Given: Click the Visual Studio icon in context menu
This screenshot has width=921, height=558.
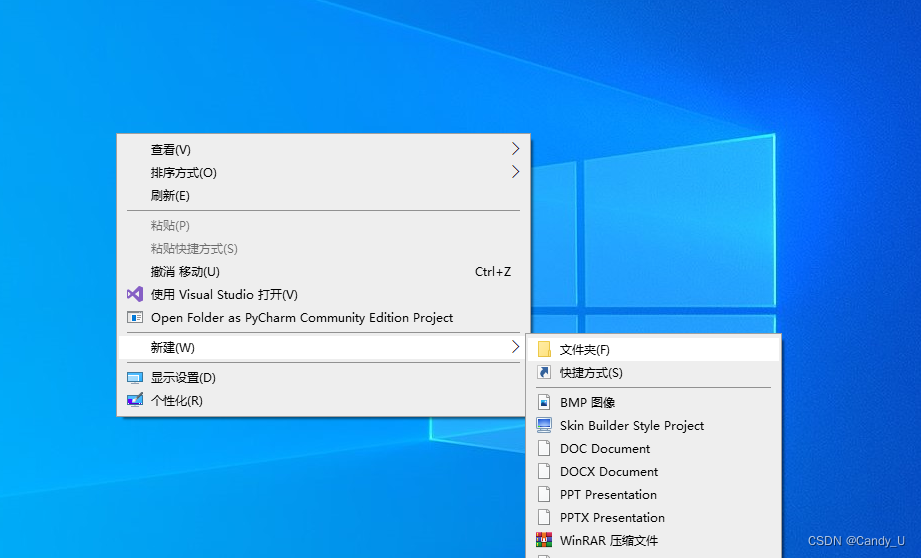Looking at the screenshot, I should 135,294.
